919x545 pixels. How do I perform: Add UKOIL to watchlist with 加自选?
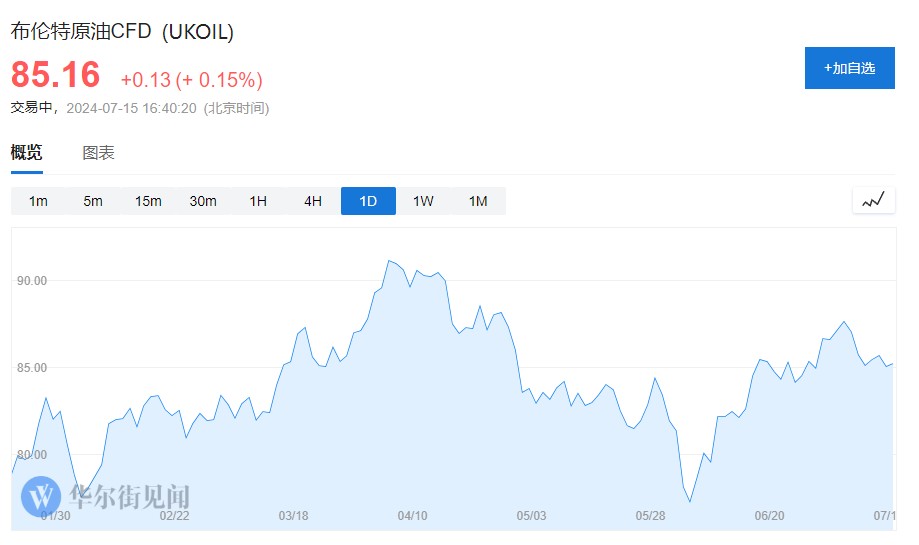click(849, 68)
